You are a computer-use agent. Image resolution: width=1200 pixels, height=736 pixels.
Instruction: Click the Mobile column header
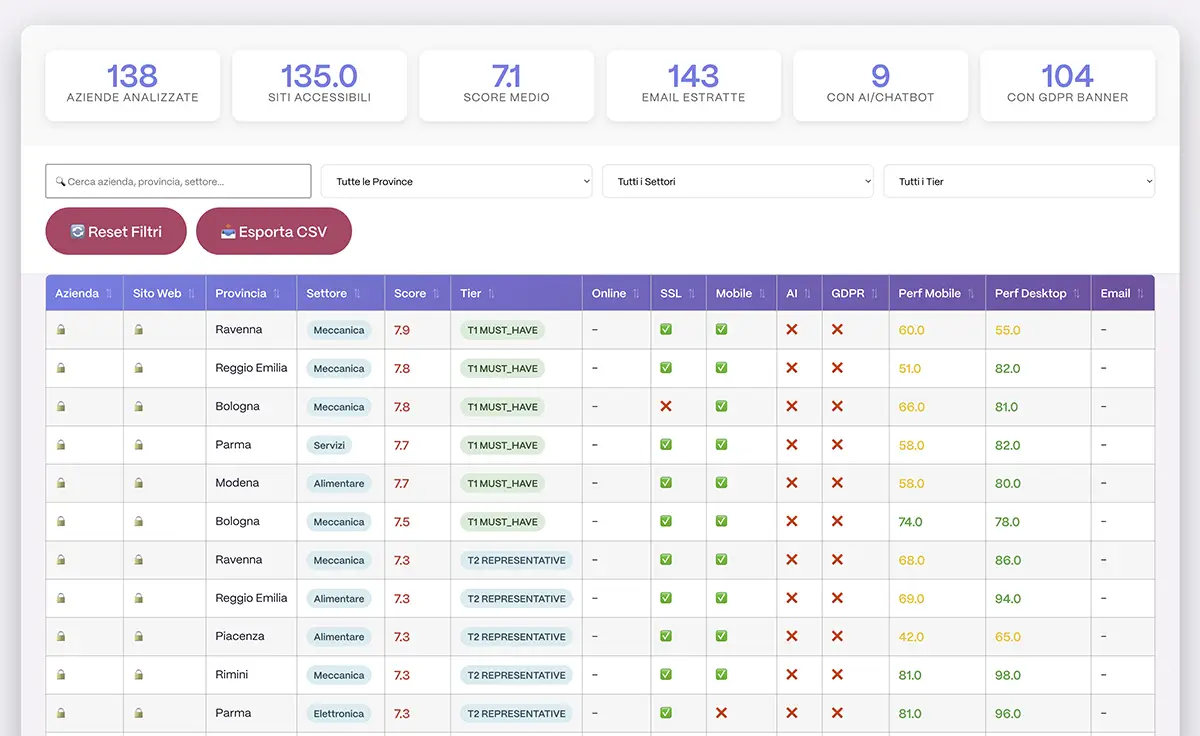[741, 293]
